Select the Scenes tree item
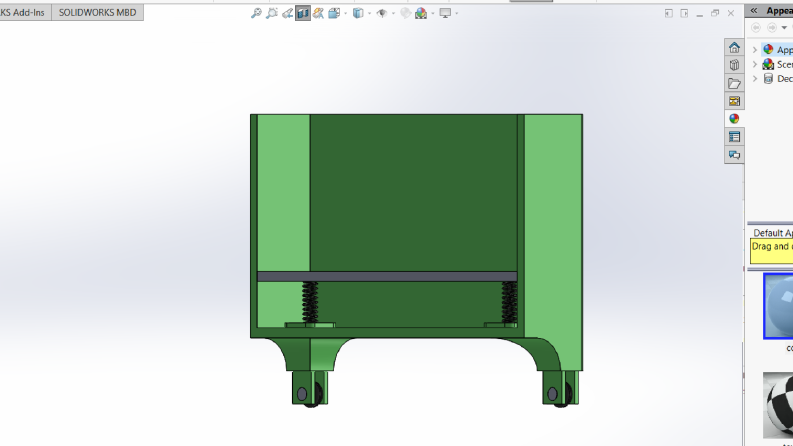This screenshot has height=446, width=793. pos(778,64)
